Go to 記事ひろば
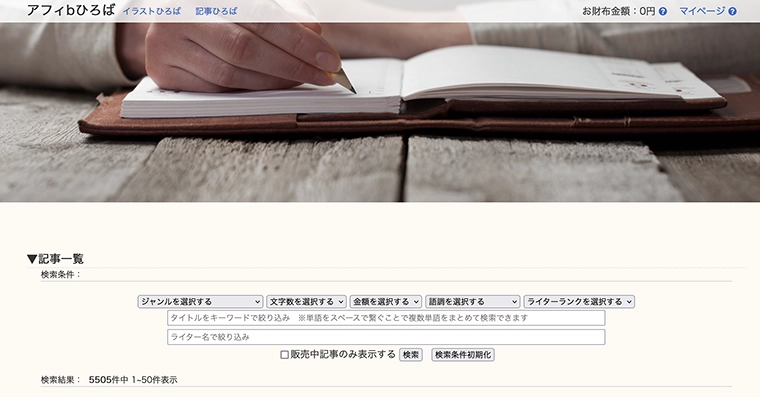This screenshot has height=397, width=760. (216, 11)
